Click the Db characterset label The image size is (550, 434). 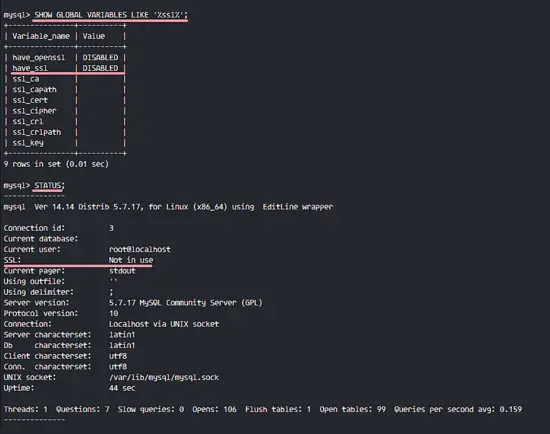click(x=47, y=345)
